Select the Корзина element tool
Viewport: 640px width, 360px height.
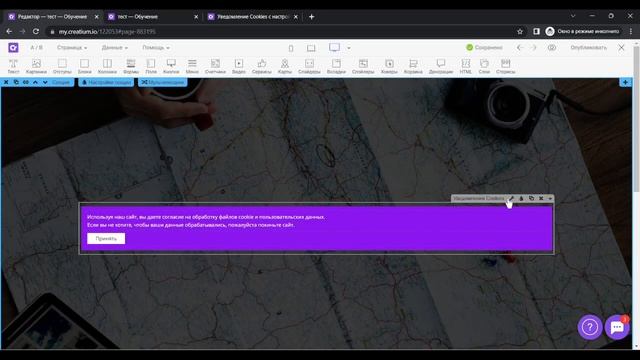pyautogui.click(x=413, y=66)
